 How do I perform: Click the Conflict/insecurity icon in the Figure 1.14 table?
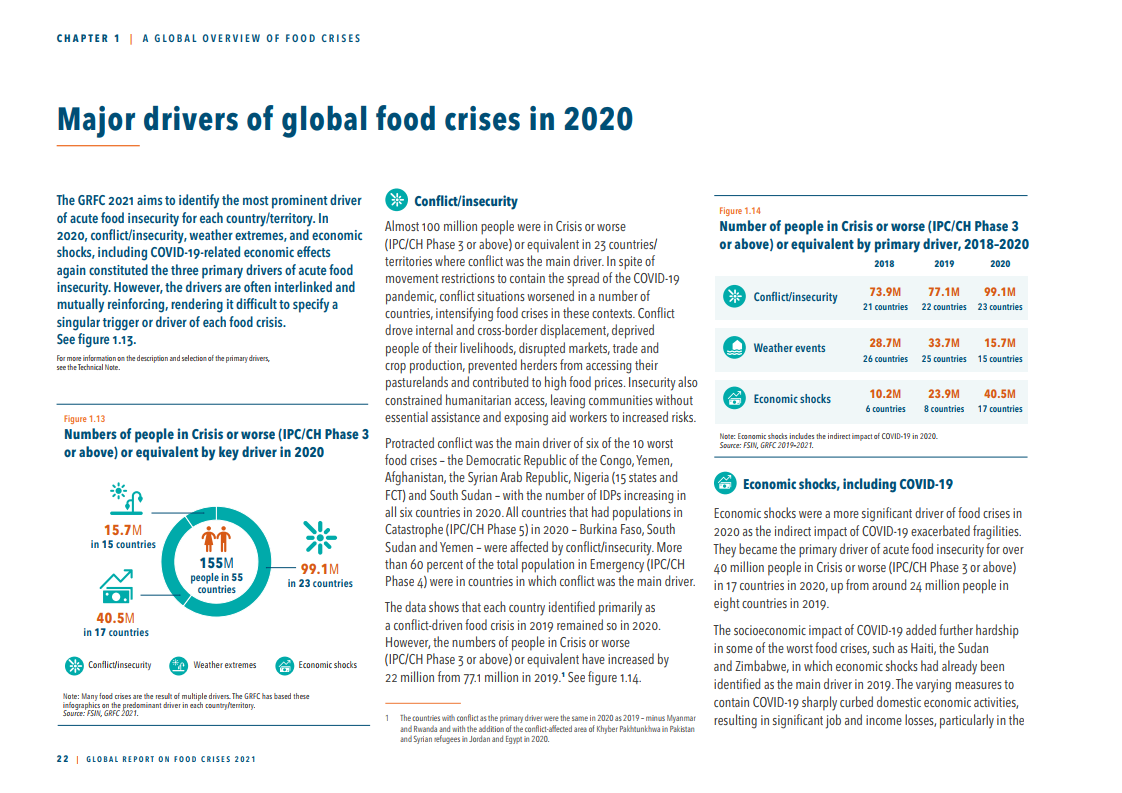[735, 297]
